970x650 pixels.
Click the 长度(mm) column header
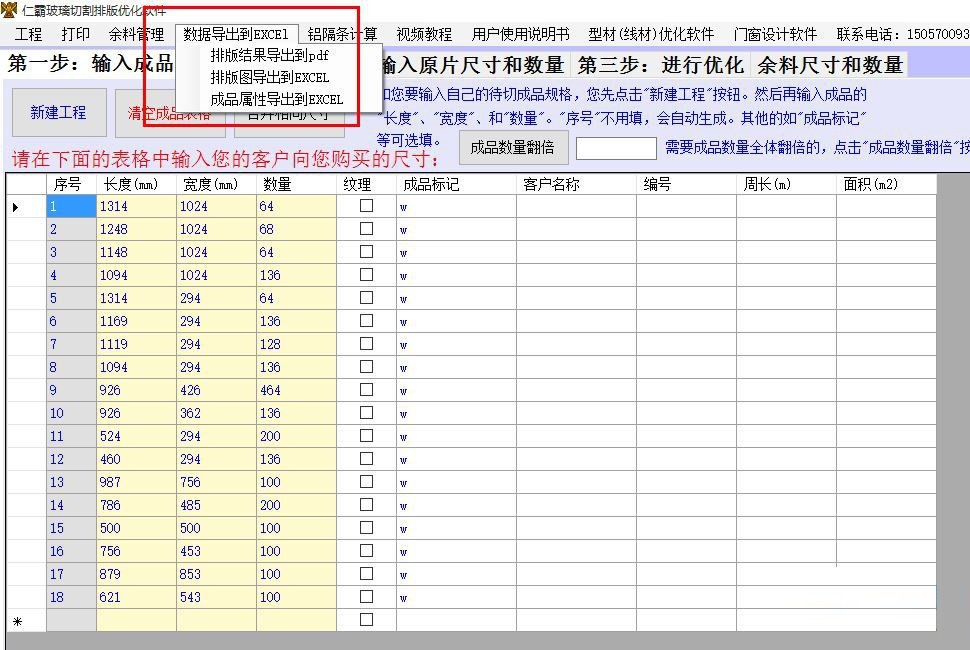137,184
